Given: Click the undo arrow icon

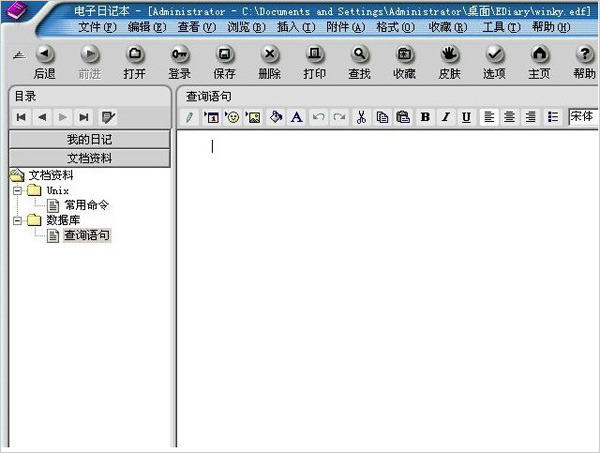Looking at the screenshot, I should click(x=318, y=117).
